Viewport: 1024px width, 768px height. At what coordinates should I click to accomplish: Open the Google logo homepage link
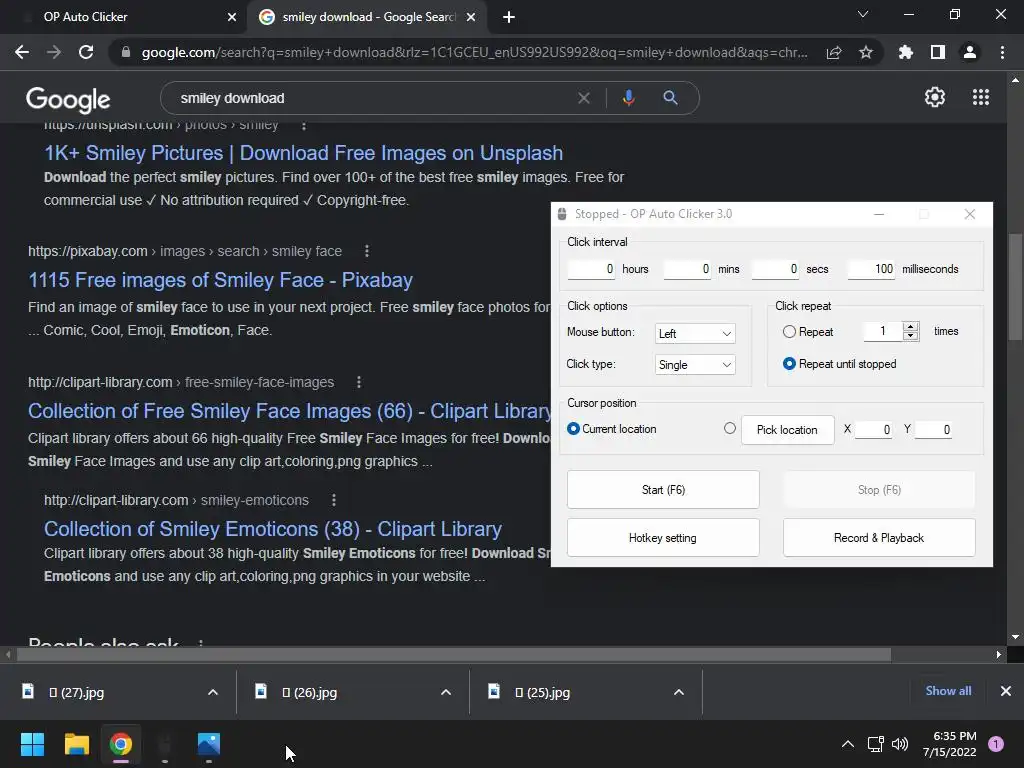[68, 99]
